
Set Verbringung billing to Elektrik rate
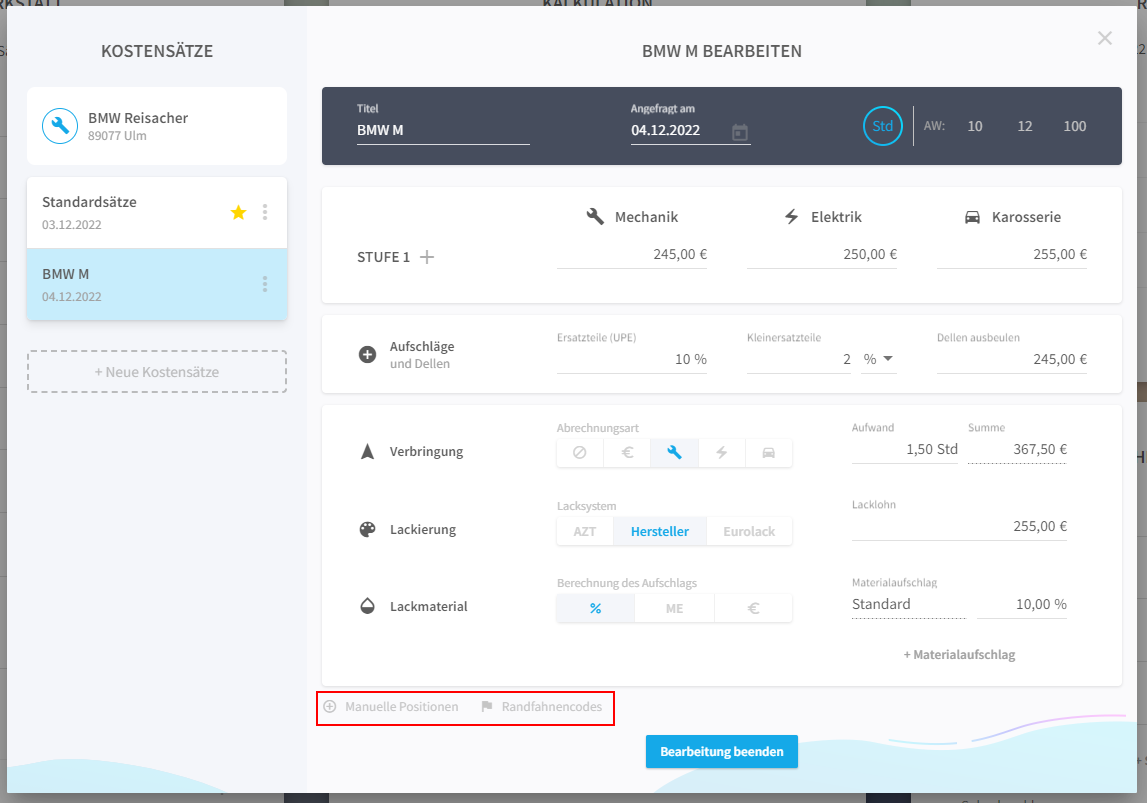pyautogui.click(x=721, y=453)
